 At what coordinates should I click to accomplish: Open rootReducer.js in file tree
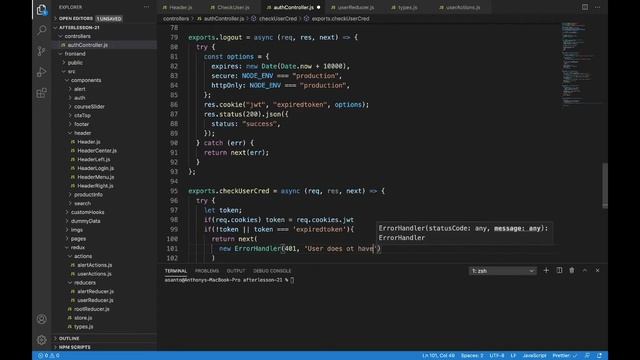tap(91, 309)
